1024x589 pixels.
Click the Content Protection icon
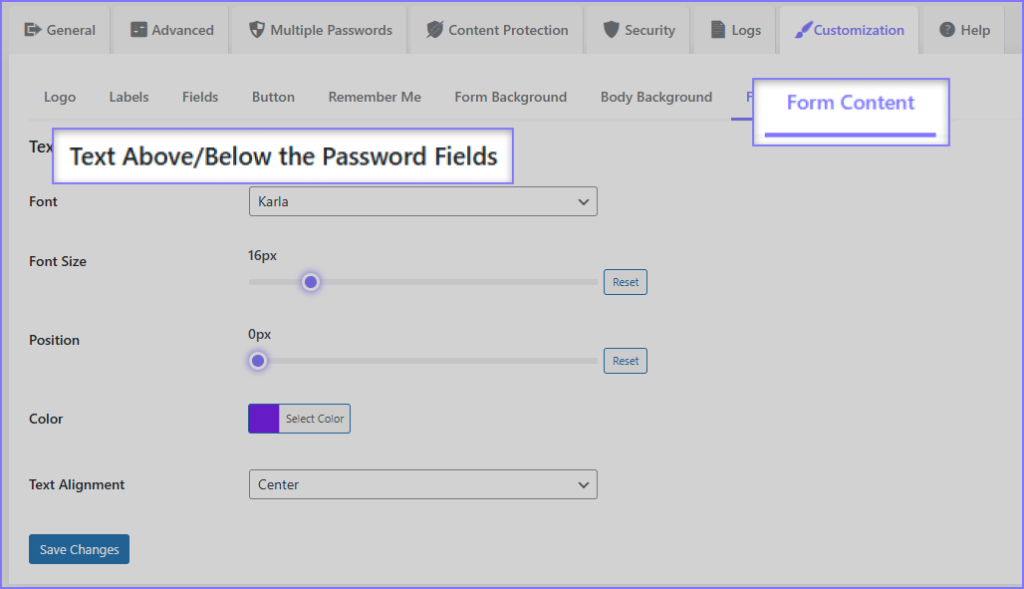click(434, 30)
